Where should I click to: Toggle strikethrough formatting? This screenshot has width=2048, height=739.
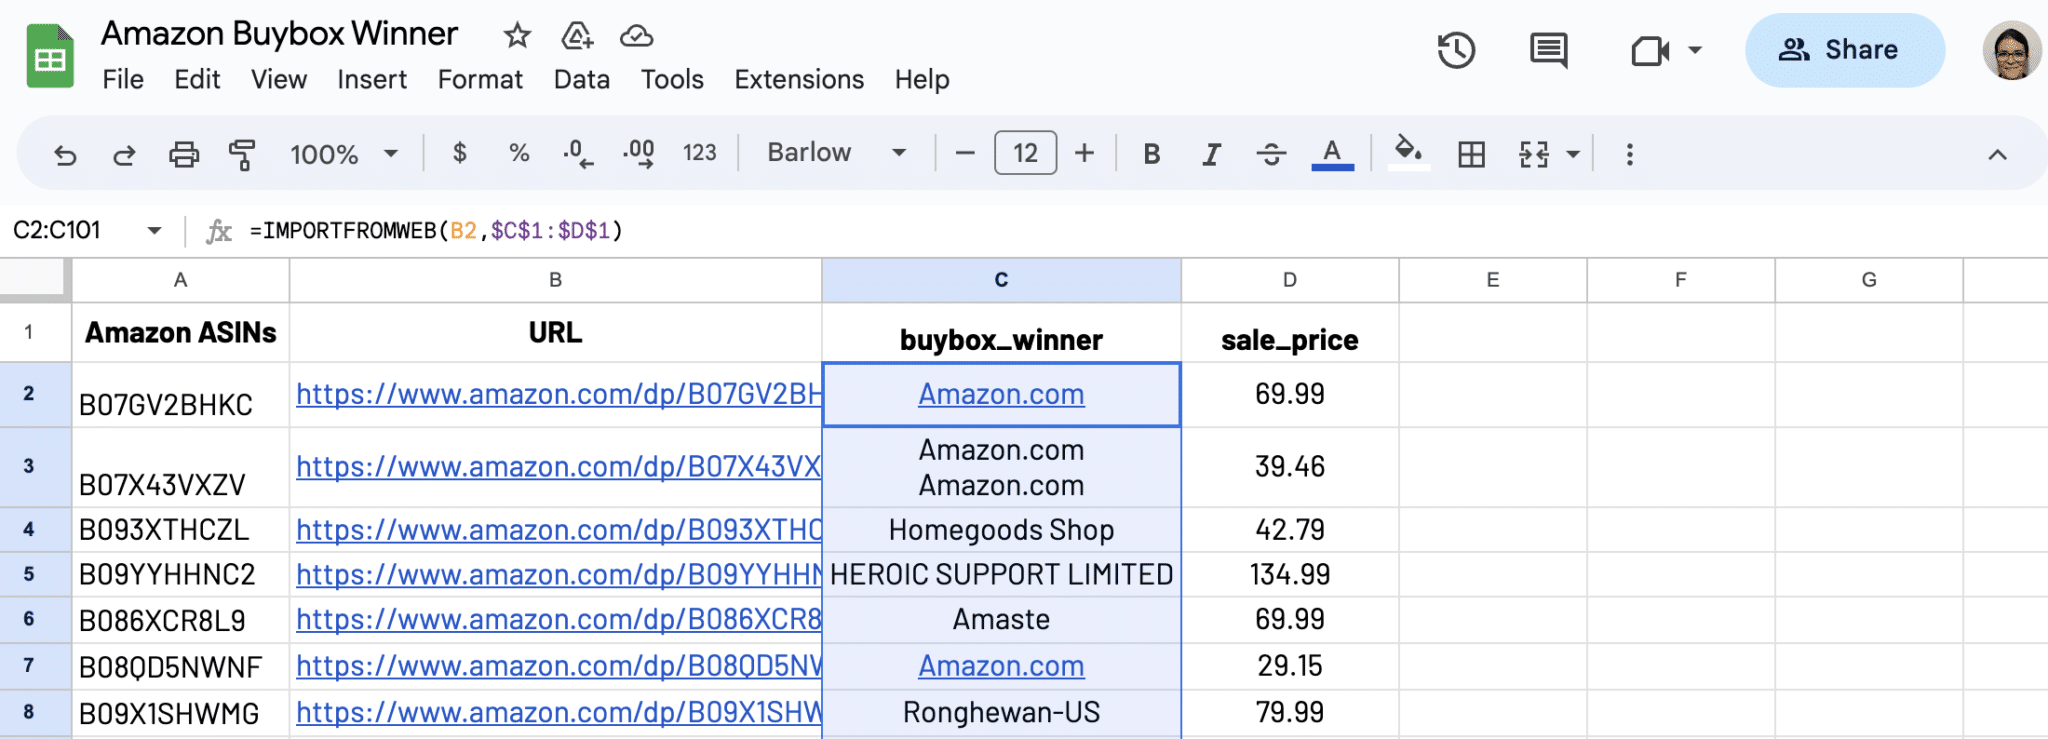pyautogui.click(x=1271, y=154)
